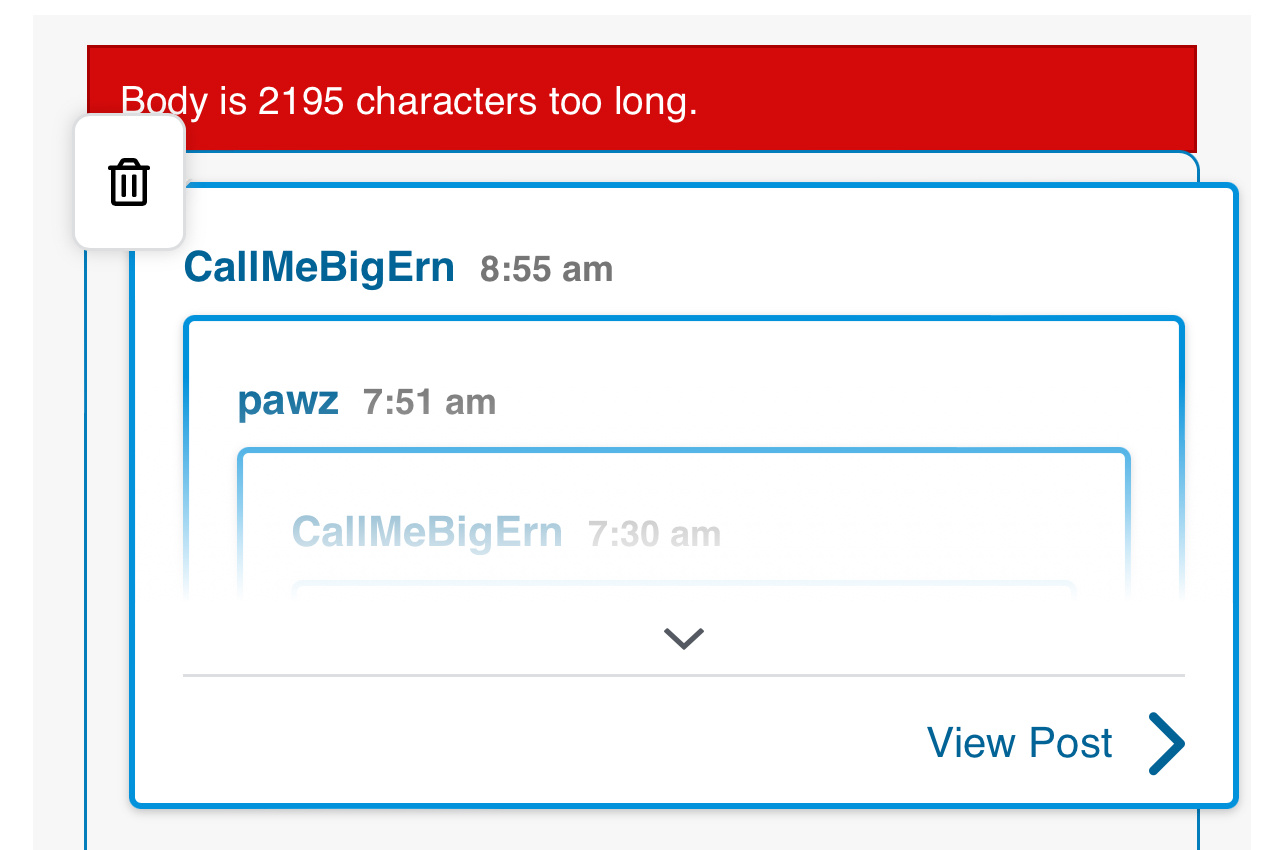Click empty space right of 7:51 am
Screen dimensions: 1284x850
pyautogui.click(x=800, y=402)
